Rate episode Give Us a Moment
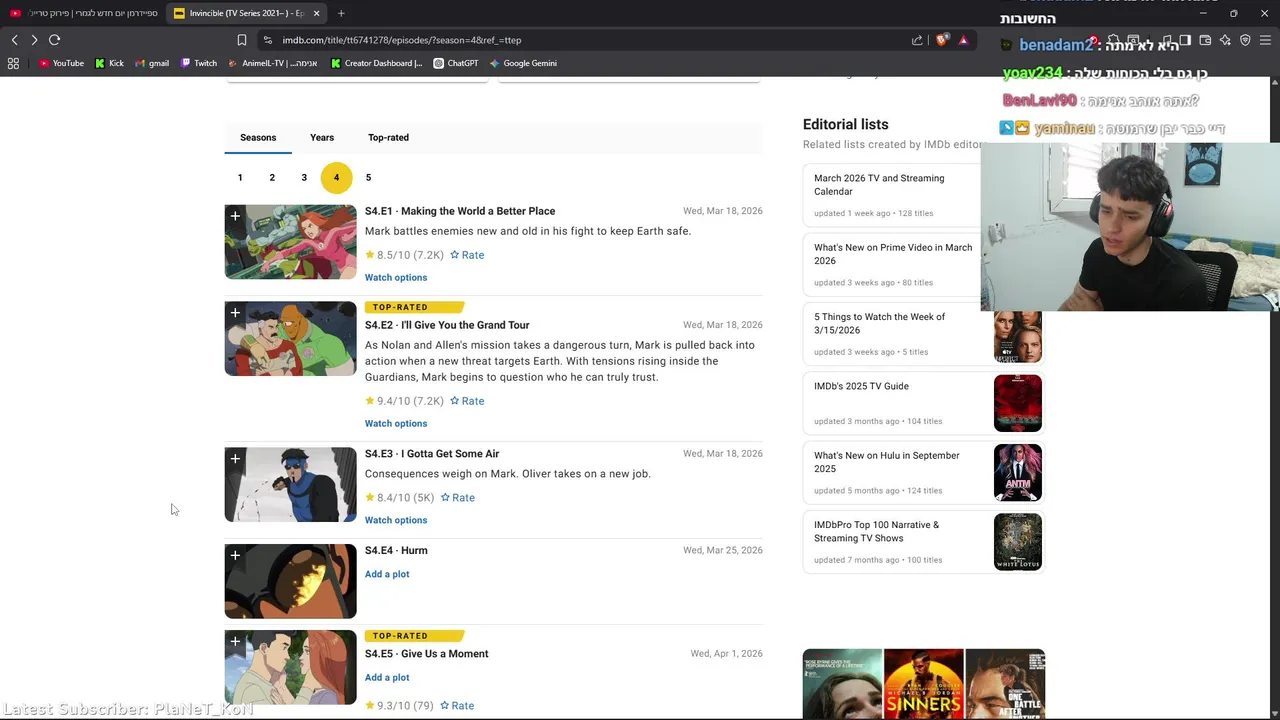The height and width of the screenshot is (720, 1280). tap(457, 706)
